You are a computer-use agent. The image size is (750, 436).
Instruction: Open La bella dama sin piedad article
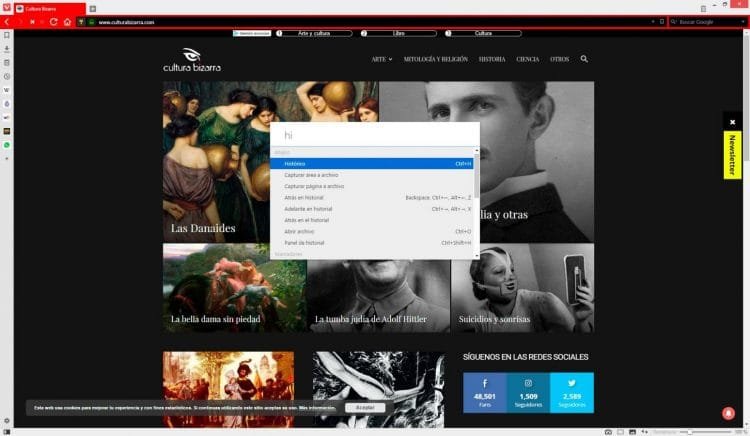tap(234, 288)
